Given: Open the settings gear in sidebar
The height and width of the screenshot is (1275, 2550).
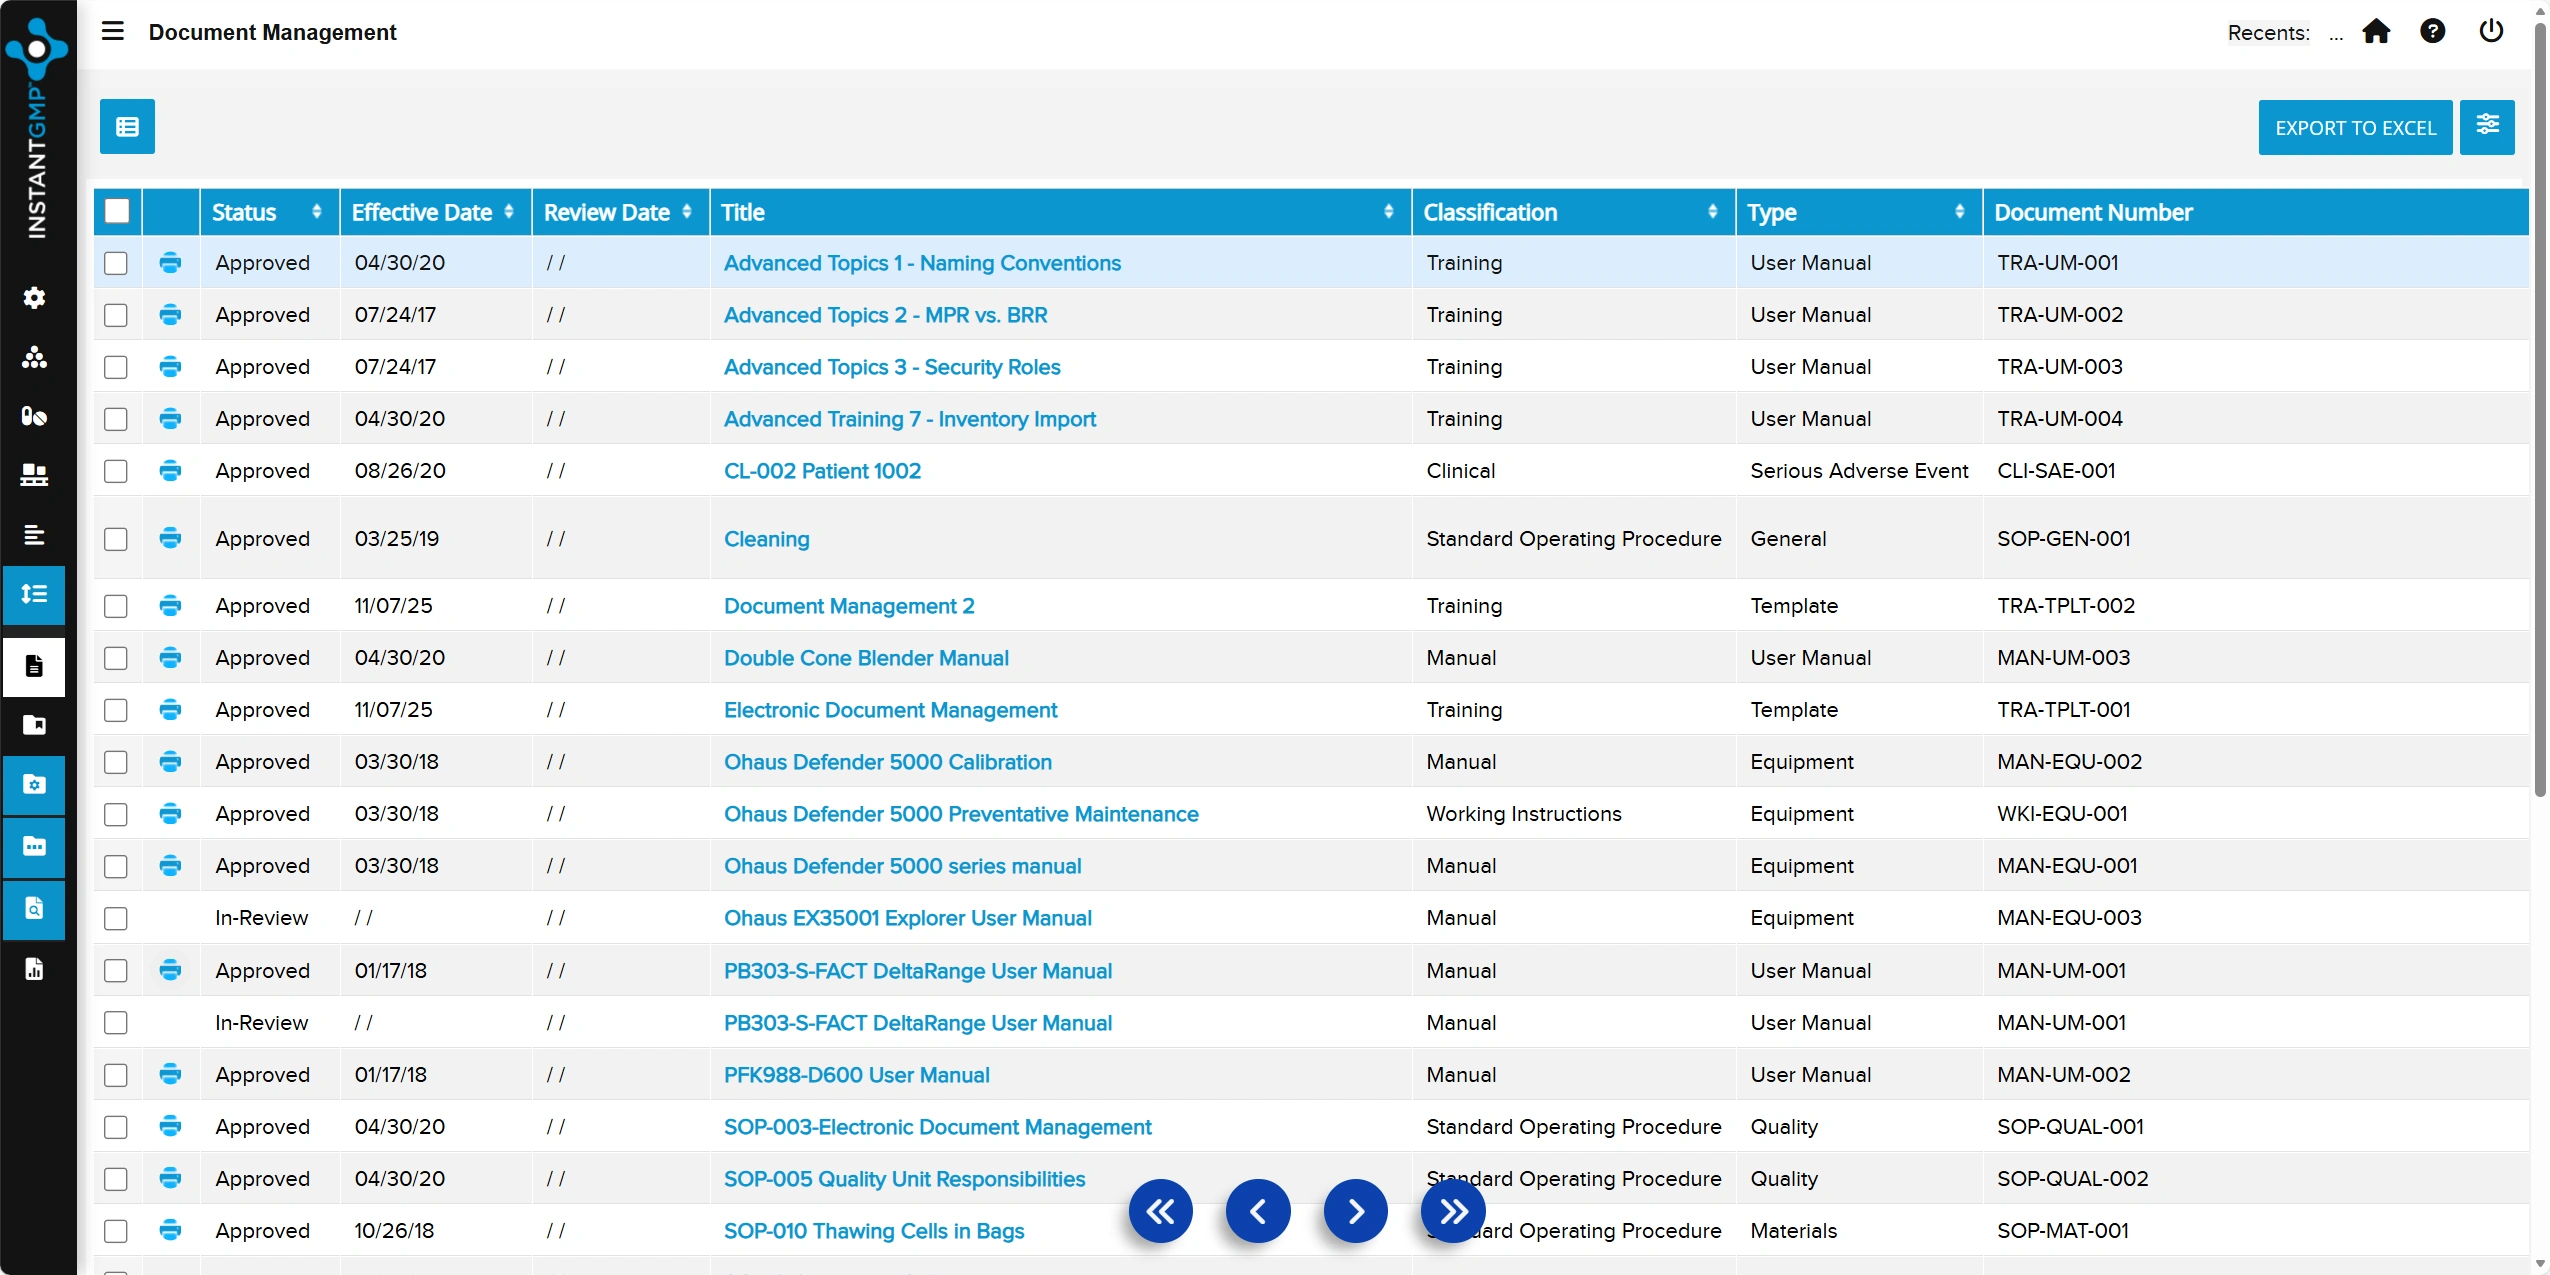Looking at the screenshot, I should point(34,298).
